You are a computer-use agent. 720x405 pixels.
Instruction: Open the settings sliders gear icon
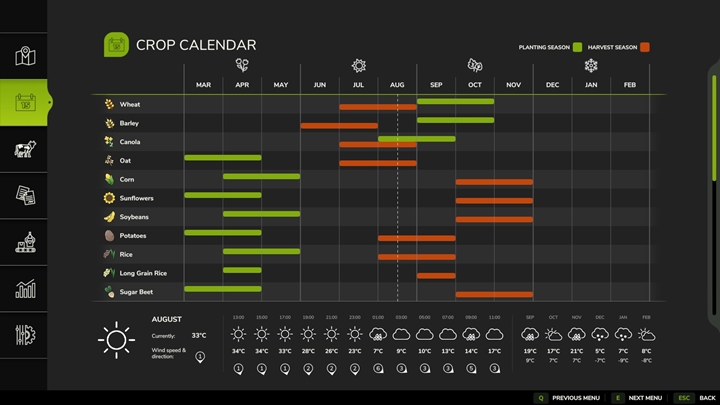[25, 335]
